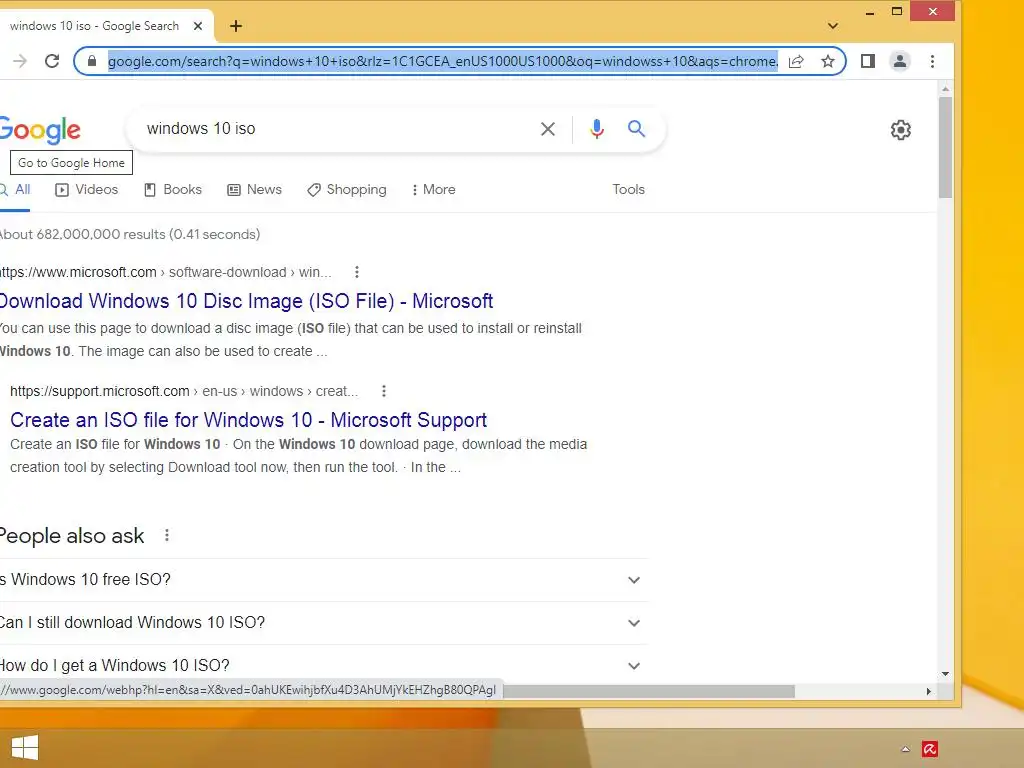Click the horizontal scrollbar thumb
This screenshot has height=768, width=1024.
coord(648,691)
